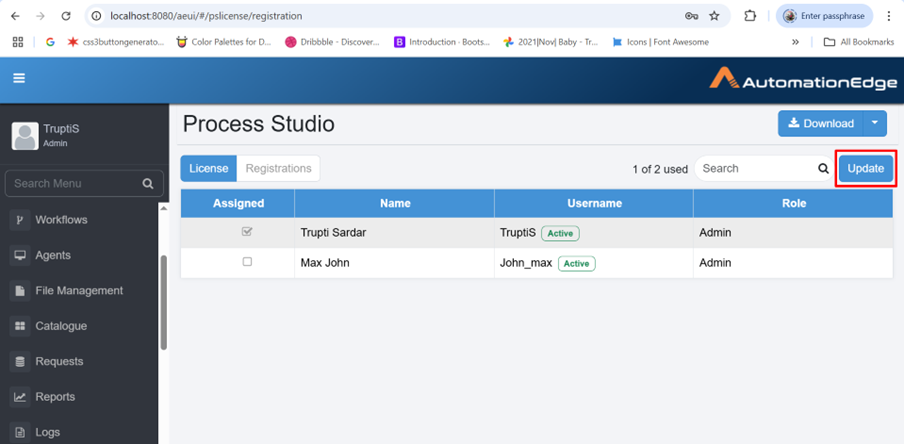904x444 pixels.
Task: Bookmark page with star icon
Action: pyautogui.click(x=714, y=16)
